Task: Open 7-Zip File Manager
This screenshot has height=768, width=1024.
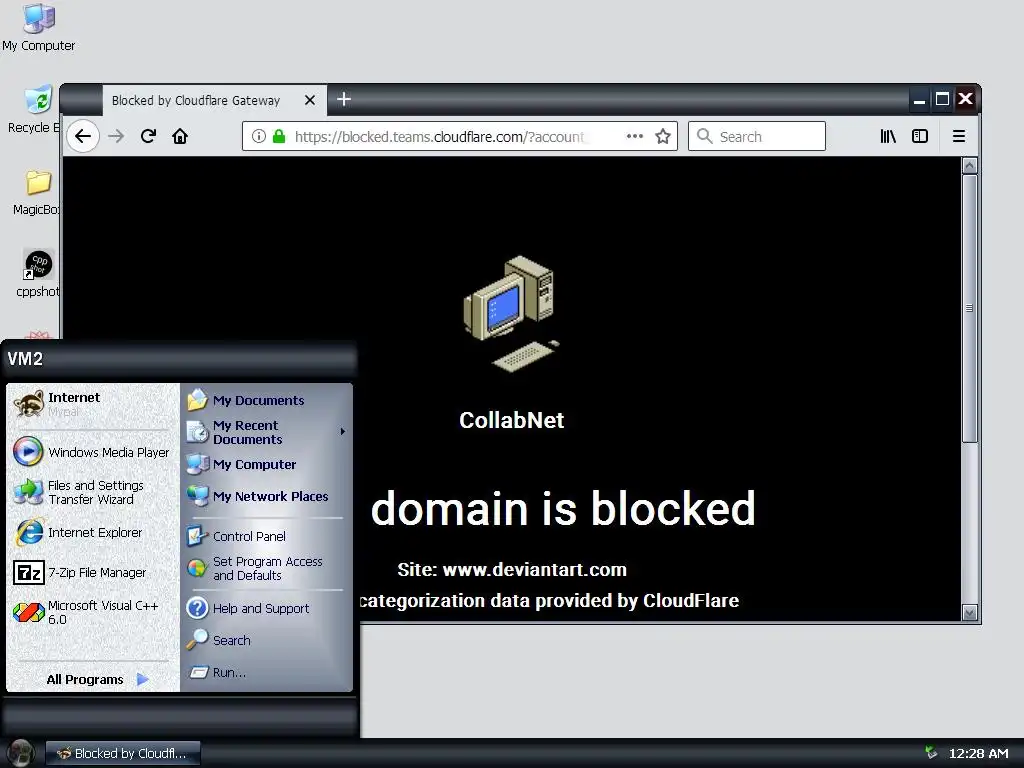Action: (91, 573)
